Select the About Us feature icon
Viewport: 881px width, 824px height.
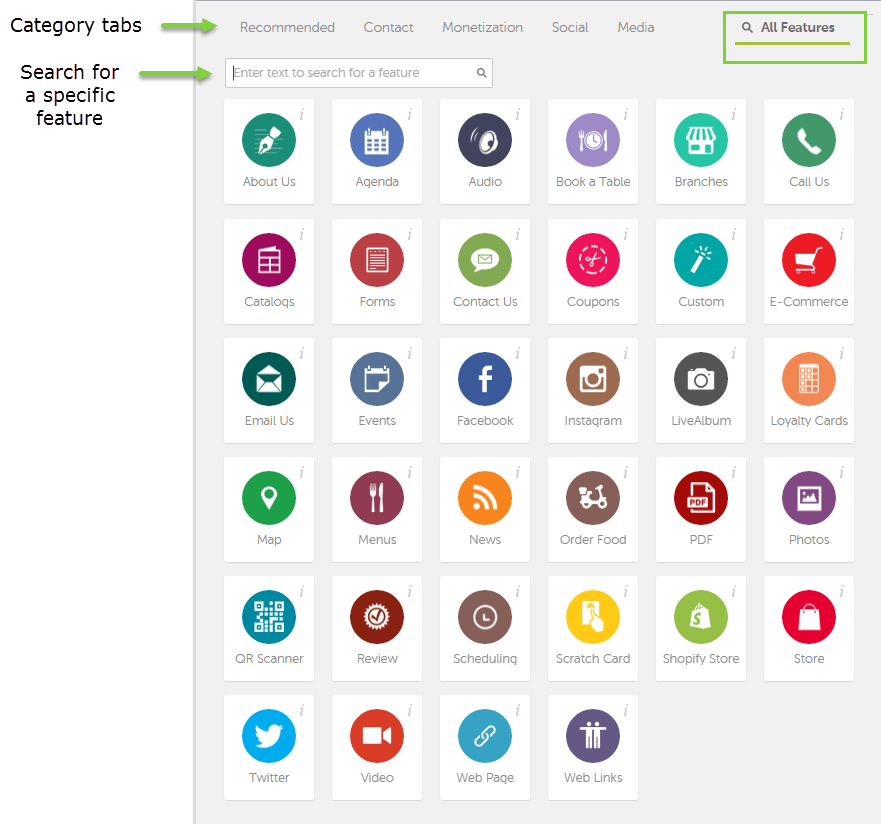click(269, 141)
